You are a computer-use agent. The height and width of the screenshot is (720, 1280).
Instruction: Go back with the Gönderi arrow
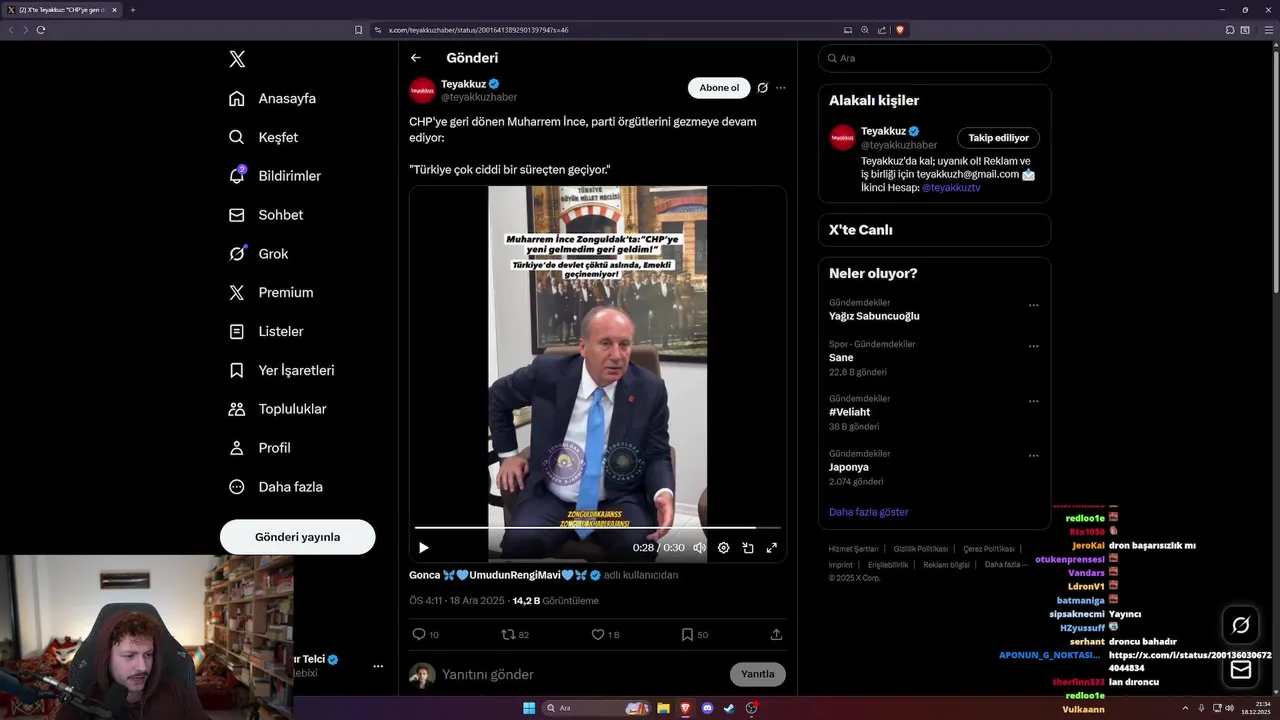416,58
